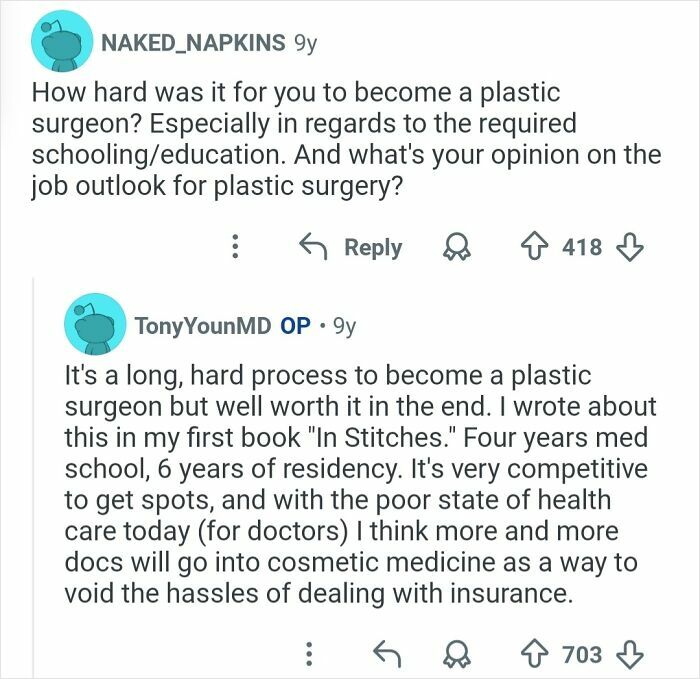700x679 pixels.
Task: Click the 703 vote count
Action: (581, 653)
